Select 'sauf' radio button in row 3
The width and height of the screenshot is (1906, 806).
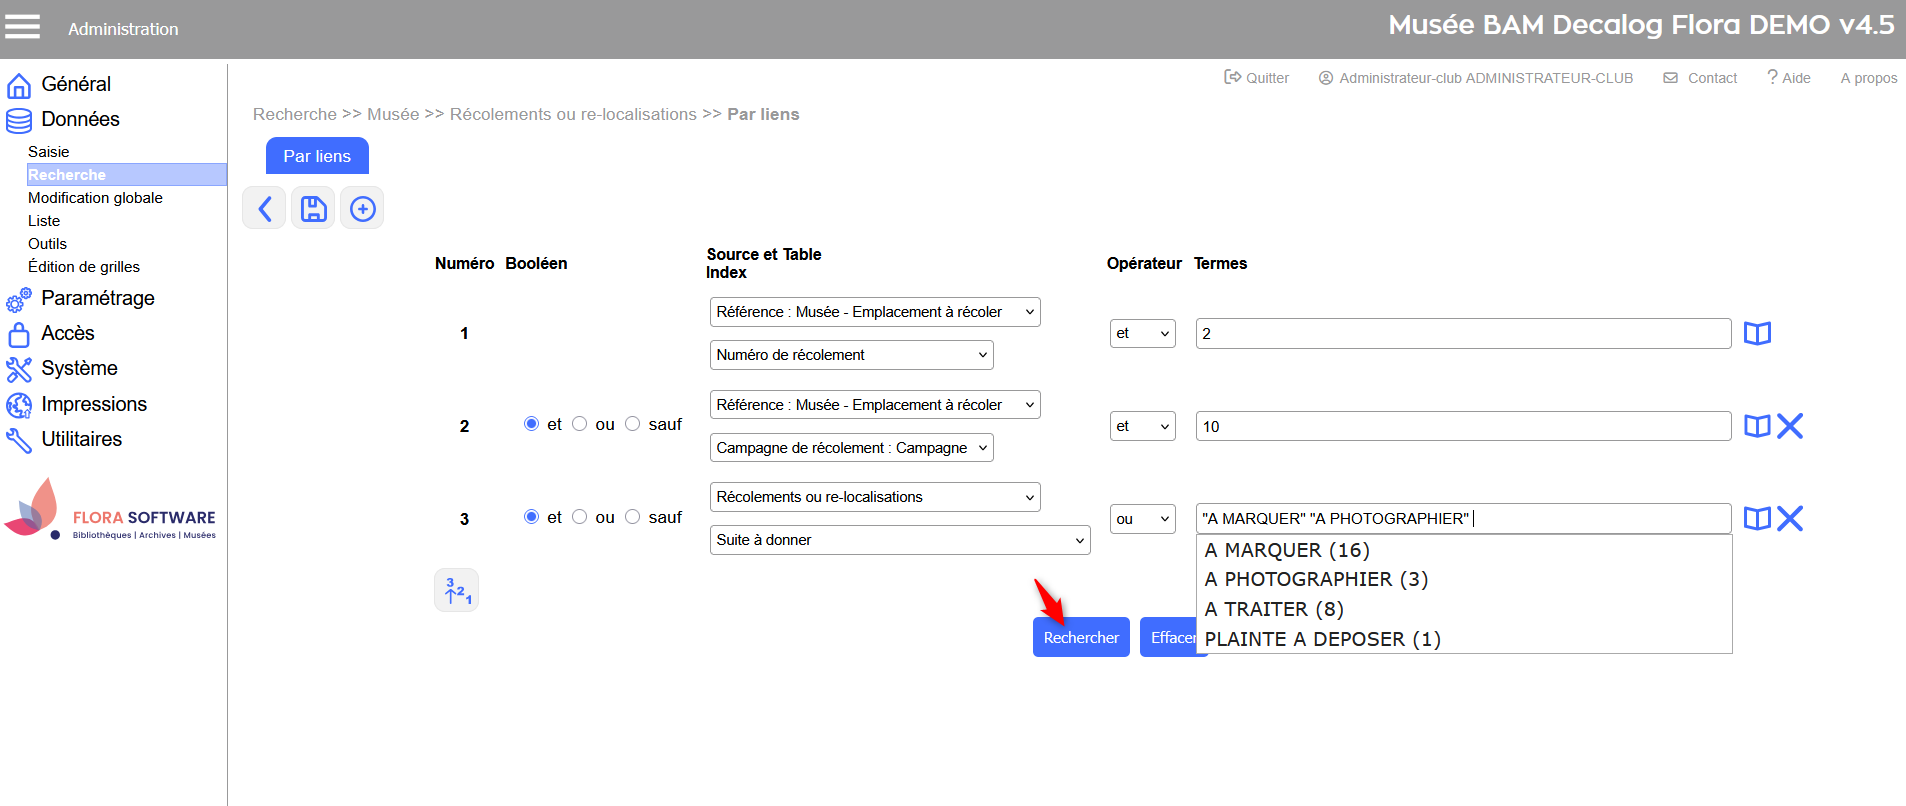[633, 517]
